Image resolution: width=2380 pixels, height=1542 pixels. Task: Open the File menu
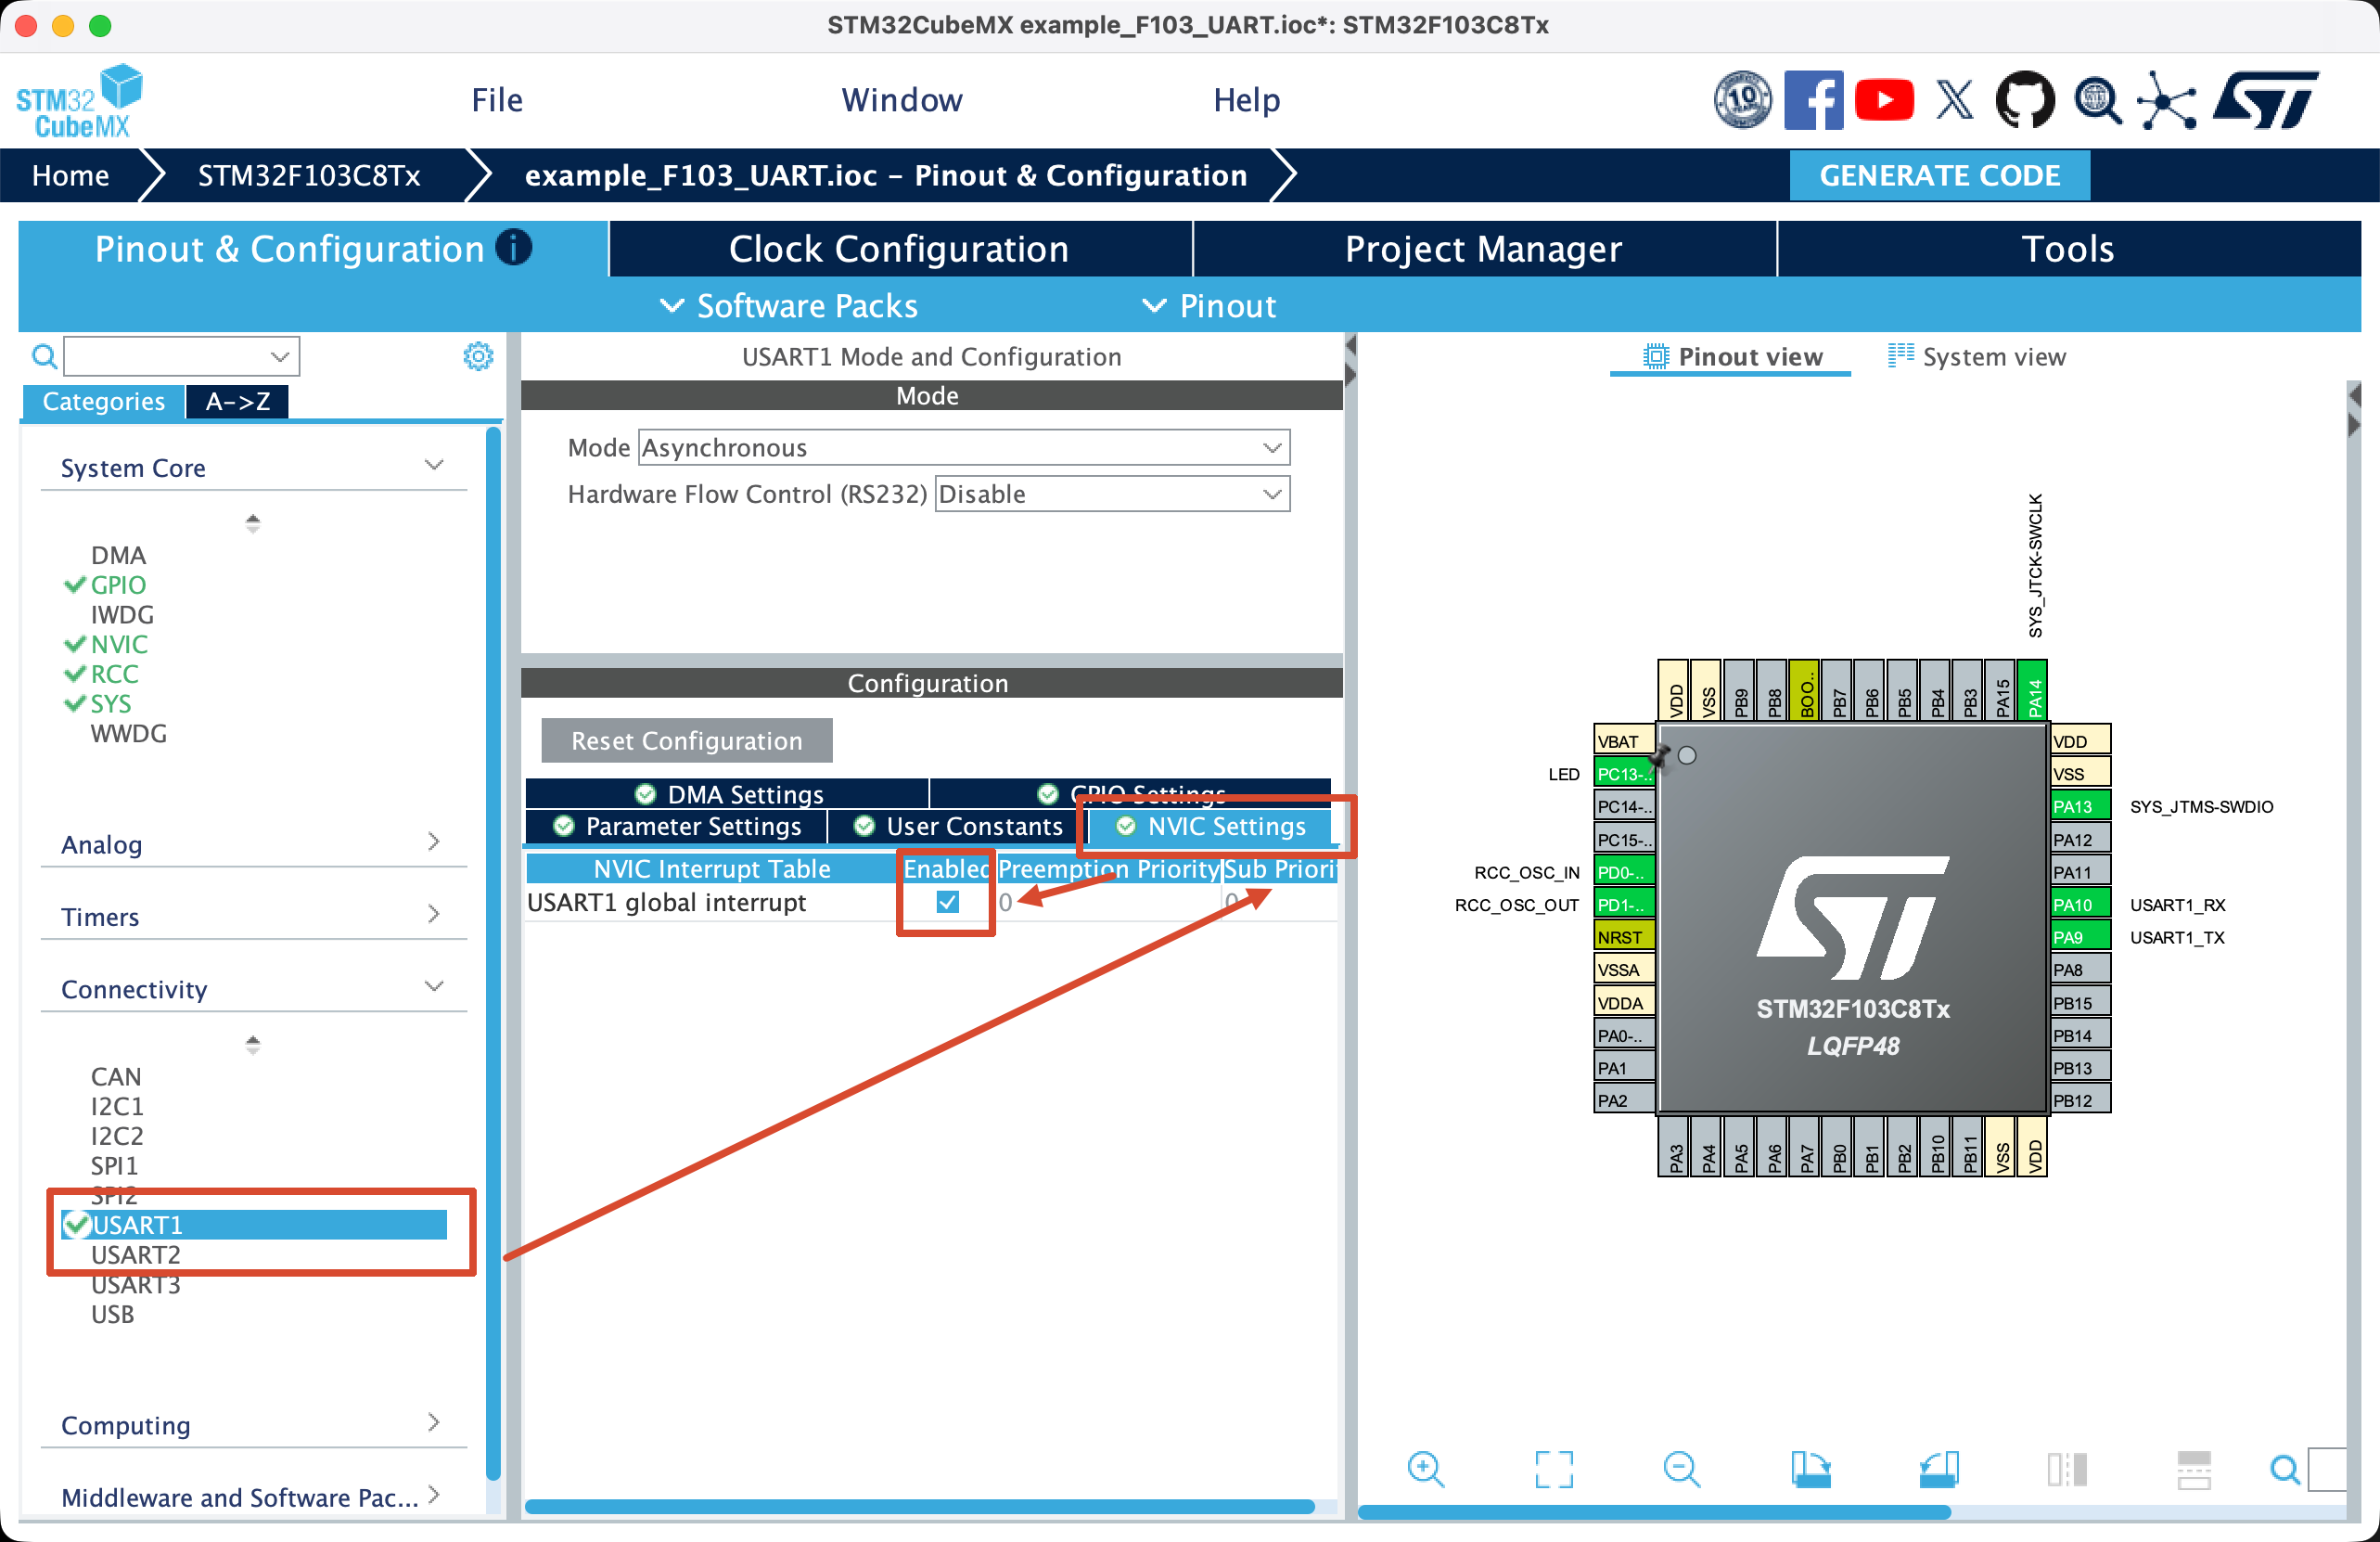[497, 100]
